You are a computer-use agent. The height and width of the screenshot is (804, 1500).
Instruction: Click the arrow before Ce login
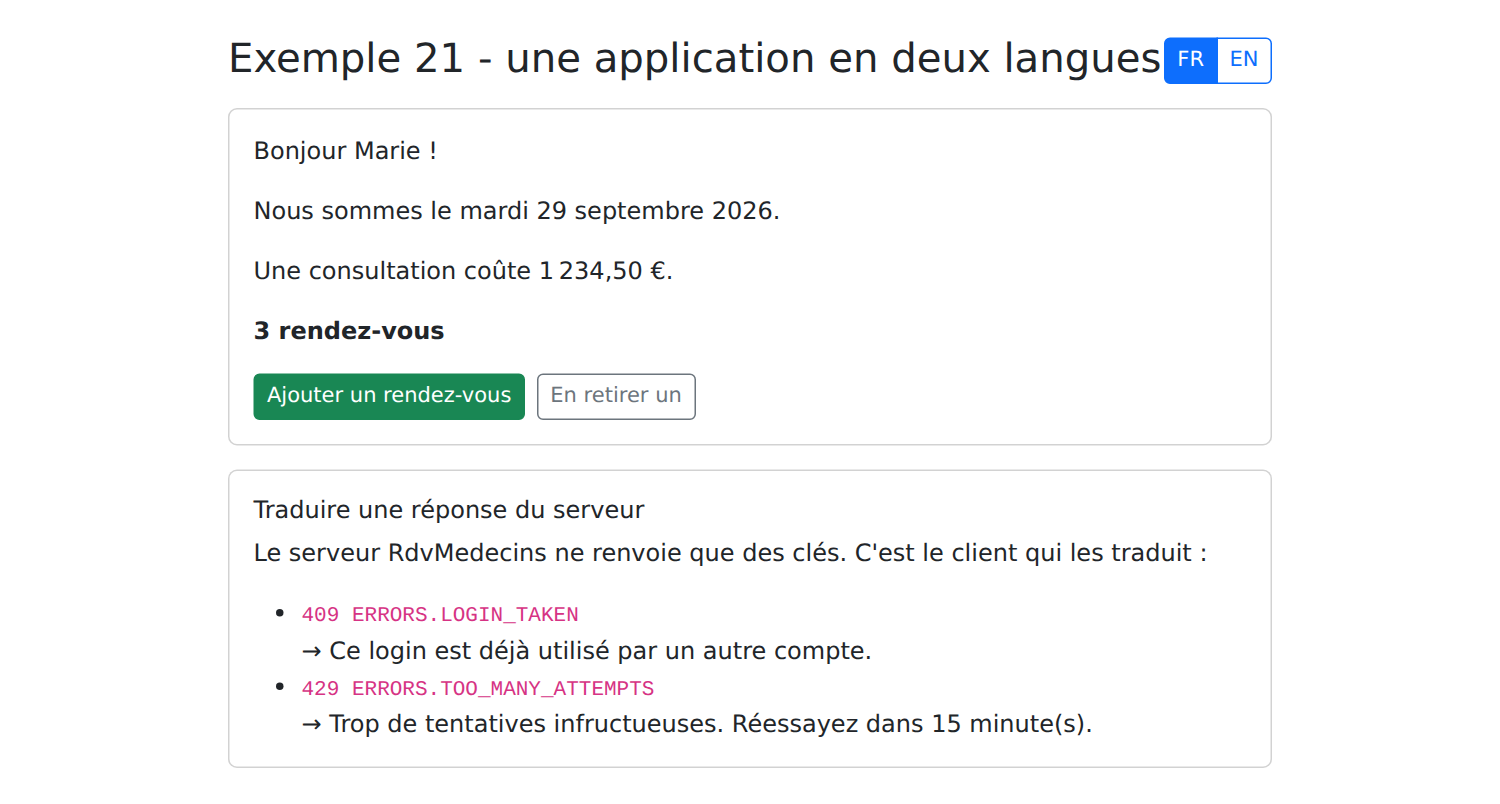click(312, 652)
